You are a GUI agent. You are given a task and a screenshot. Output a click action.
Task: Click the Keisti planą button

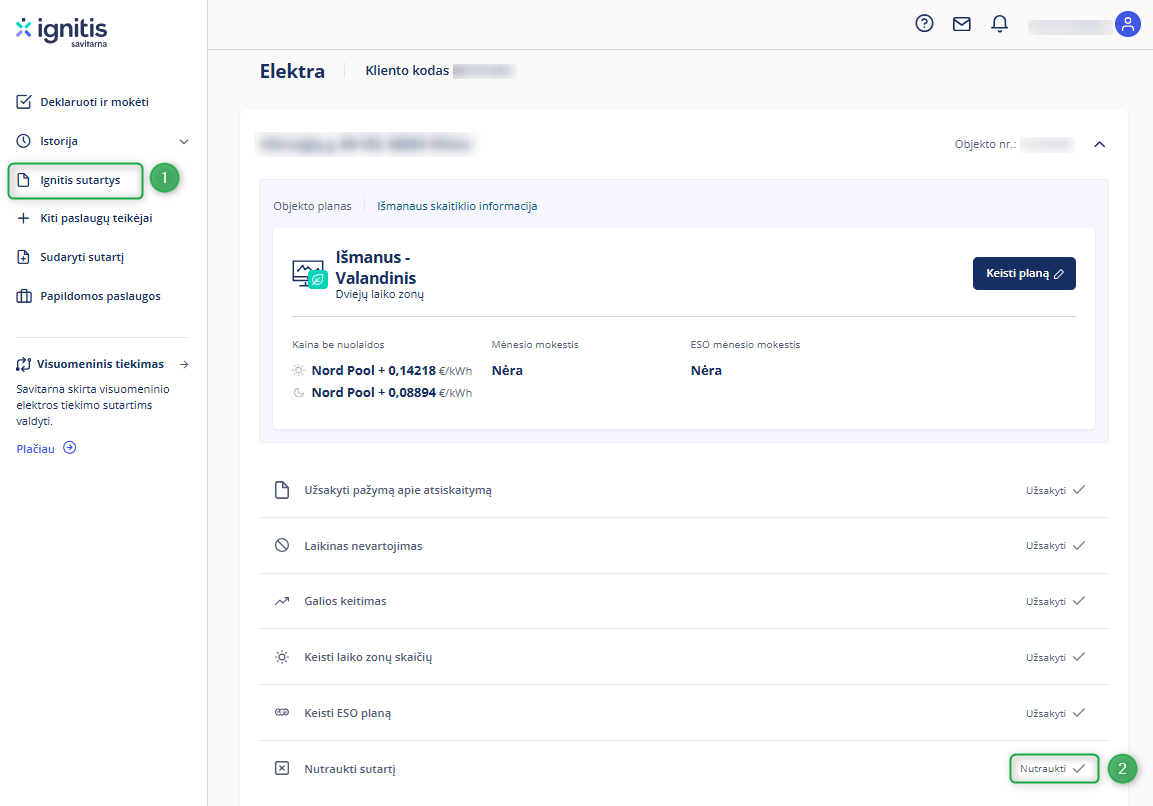click(x=1024, y=274)
